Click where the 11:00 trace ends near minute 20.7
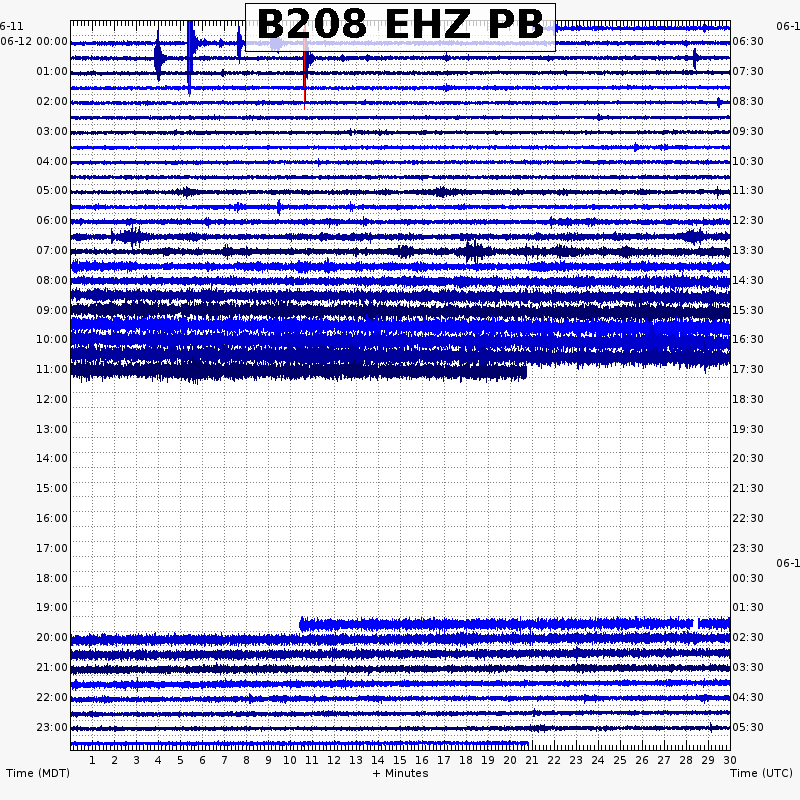 (x=526, y=371)
